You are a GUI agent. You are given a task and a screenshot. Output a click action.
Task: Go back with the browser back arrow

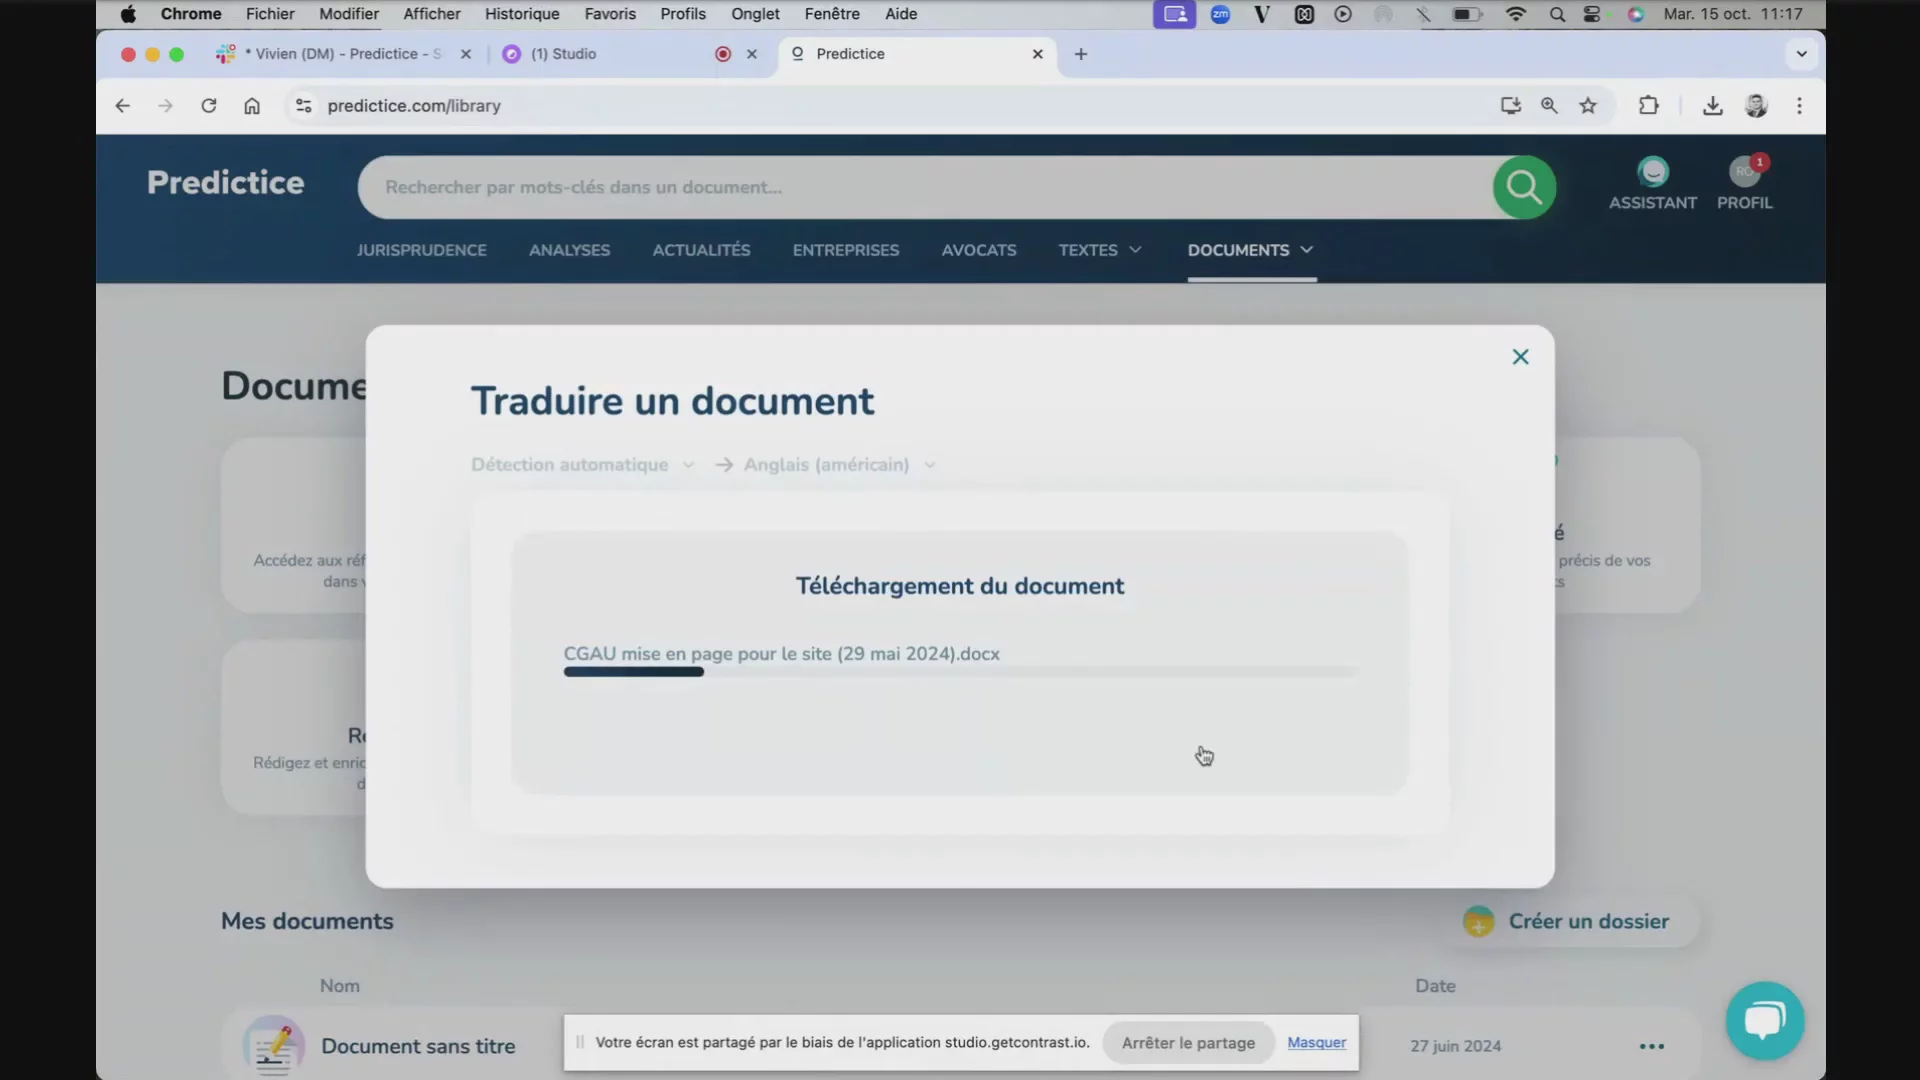tap(122, 106)
